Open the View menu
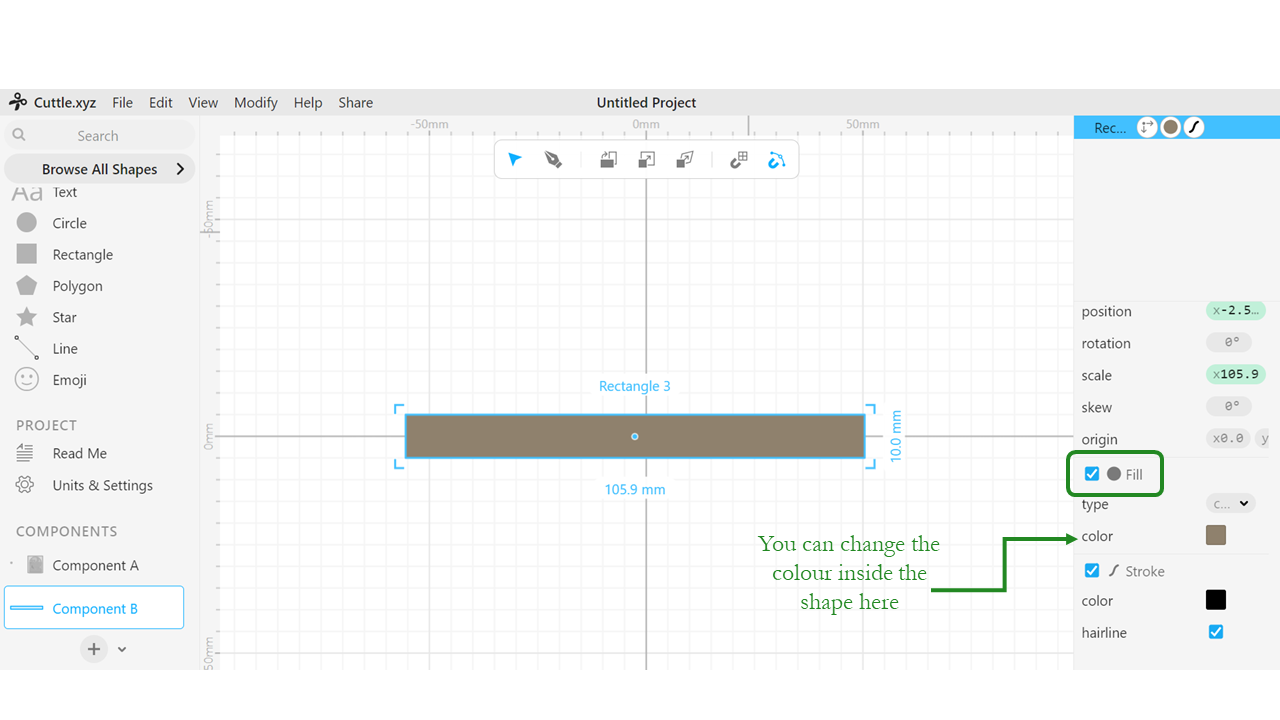 coord(203,102)
